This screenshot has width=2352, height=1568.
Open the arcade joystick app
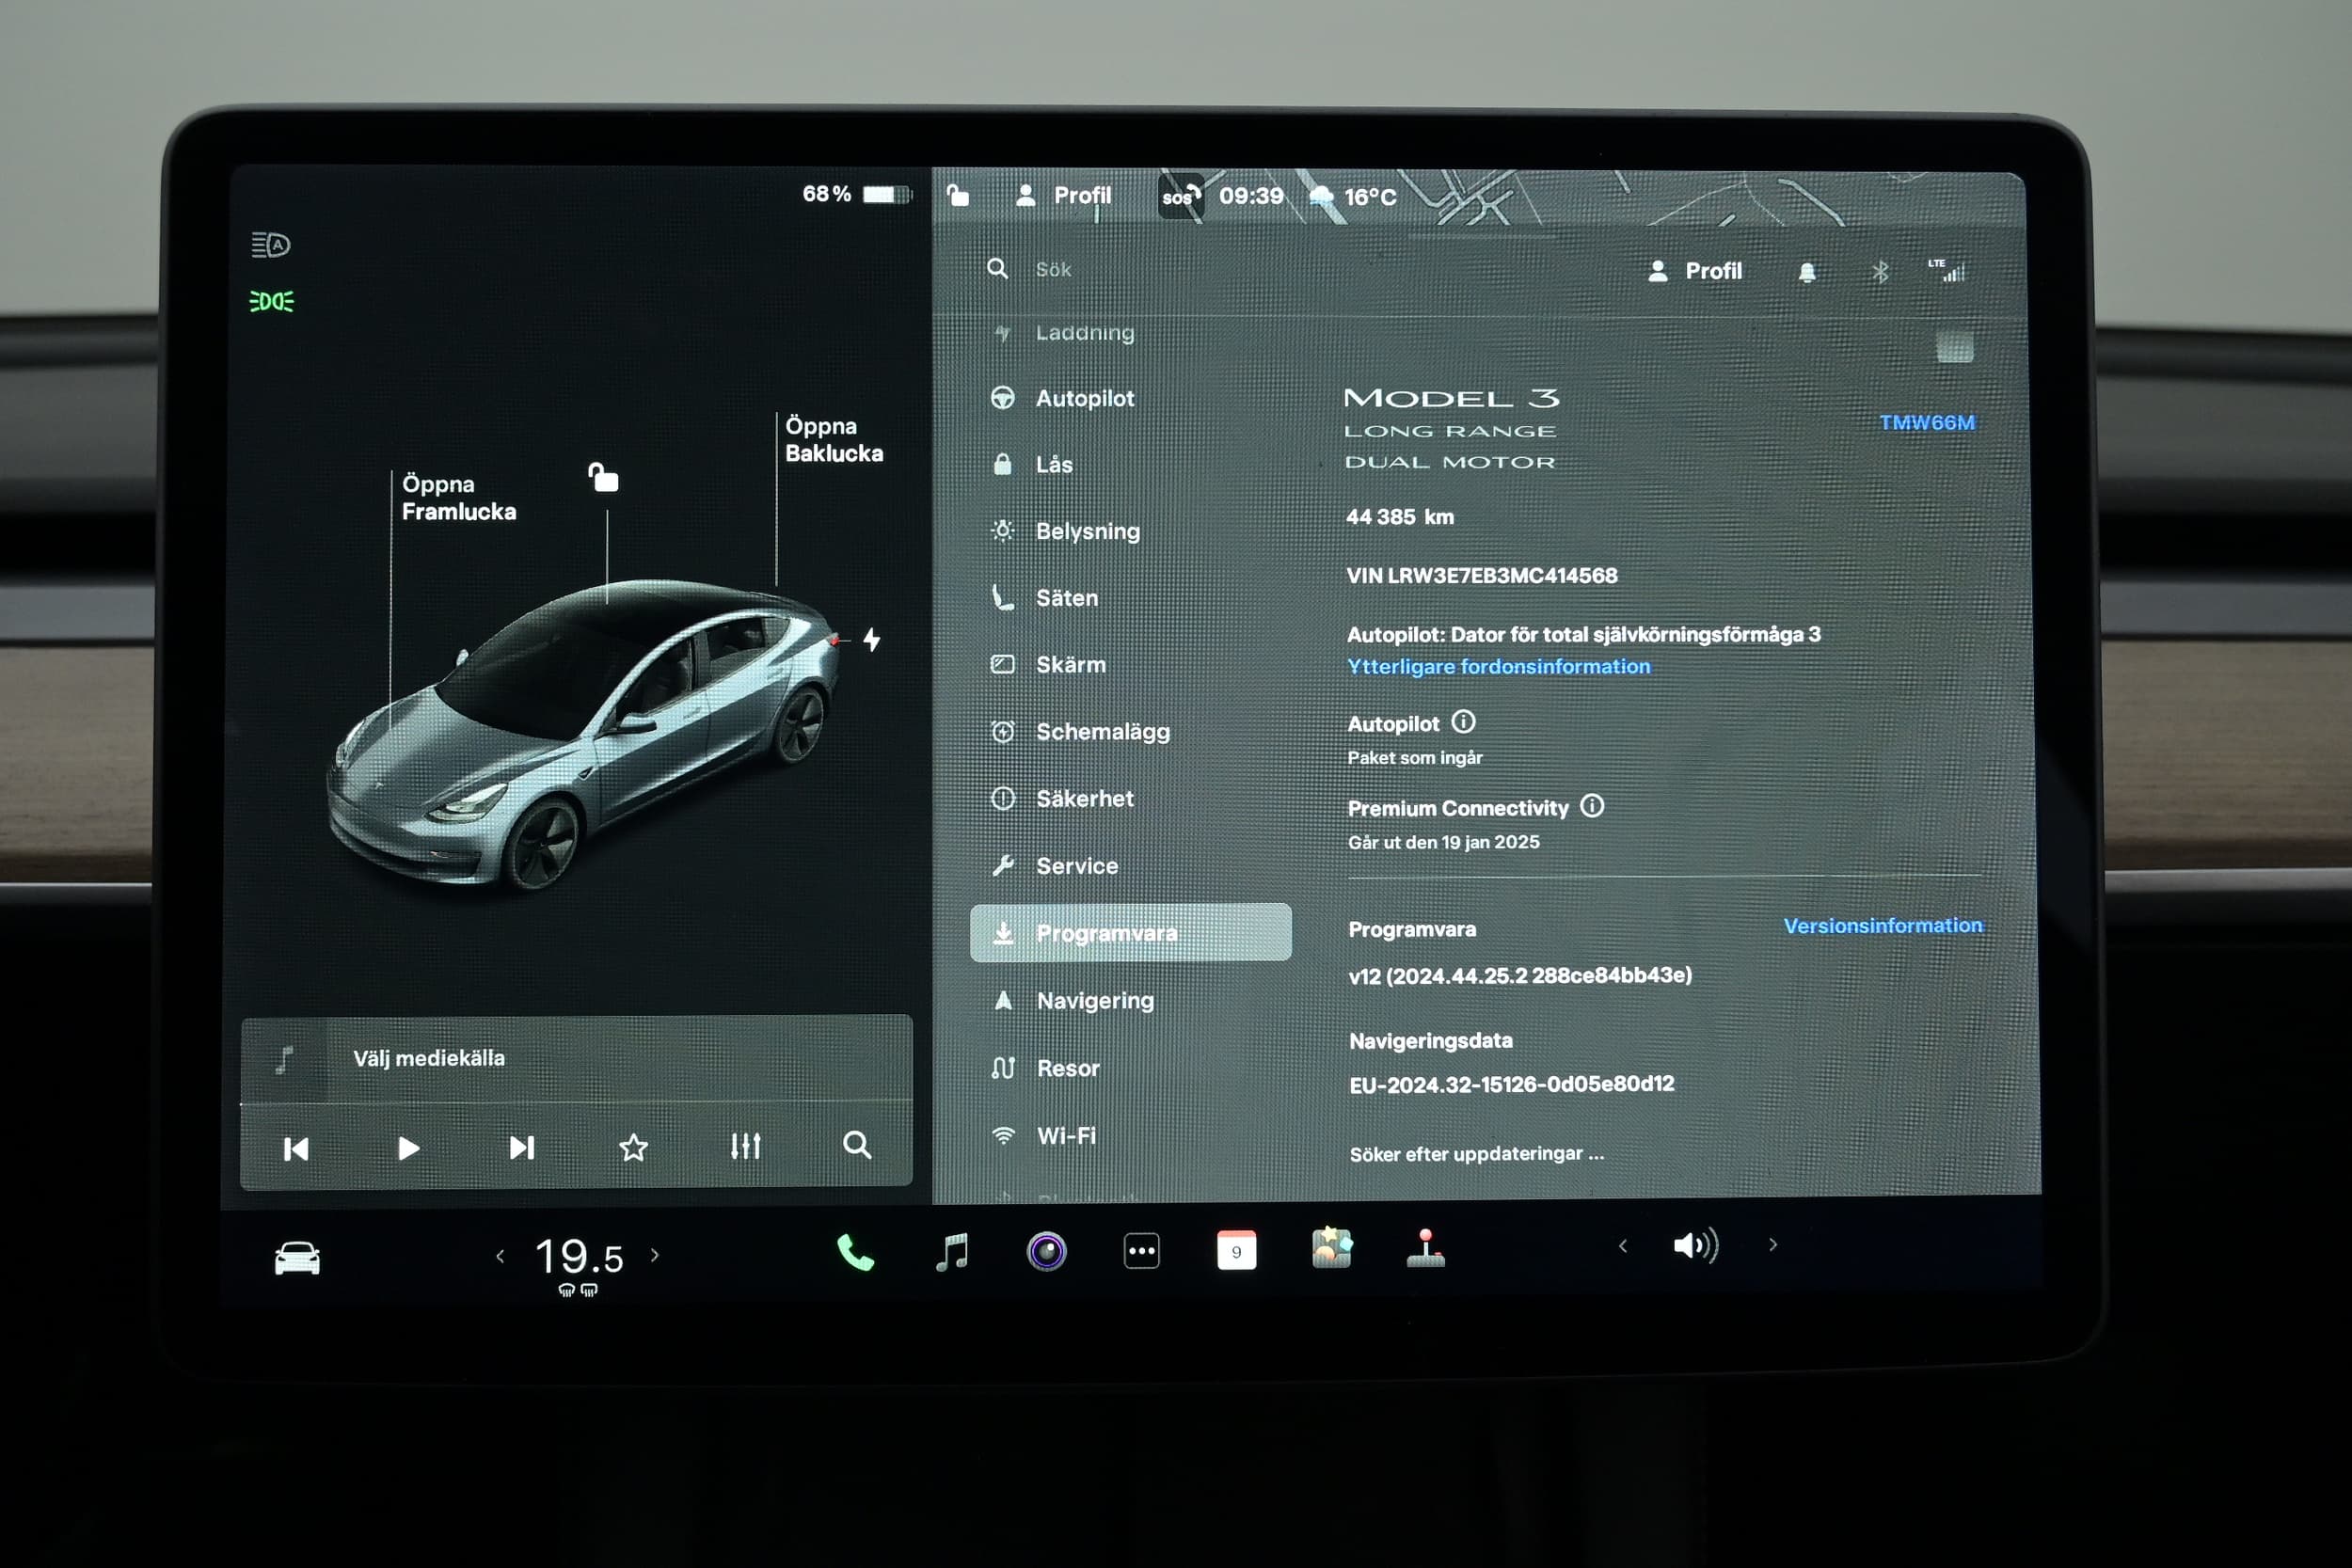pyautogui.click(x=1425, y=1248)
